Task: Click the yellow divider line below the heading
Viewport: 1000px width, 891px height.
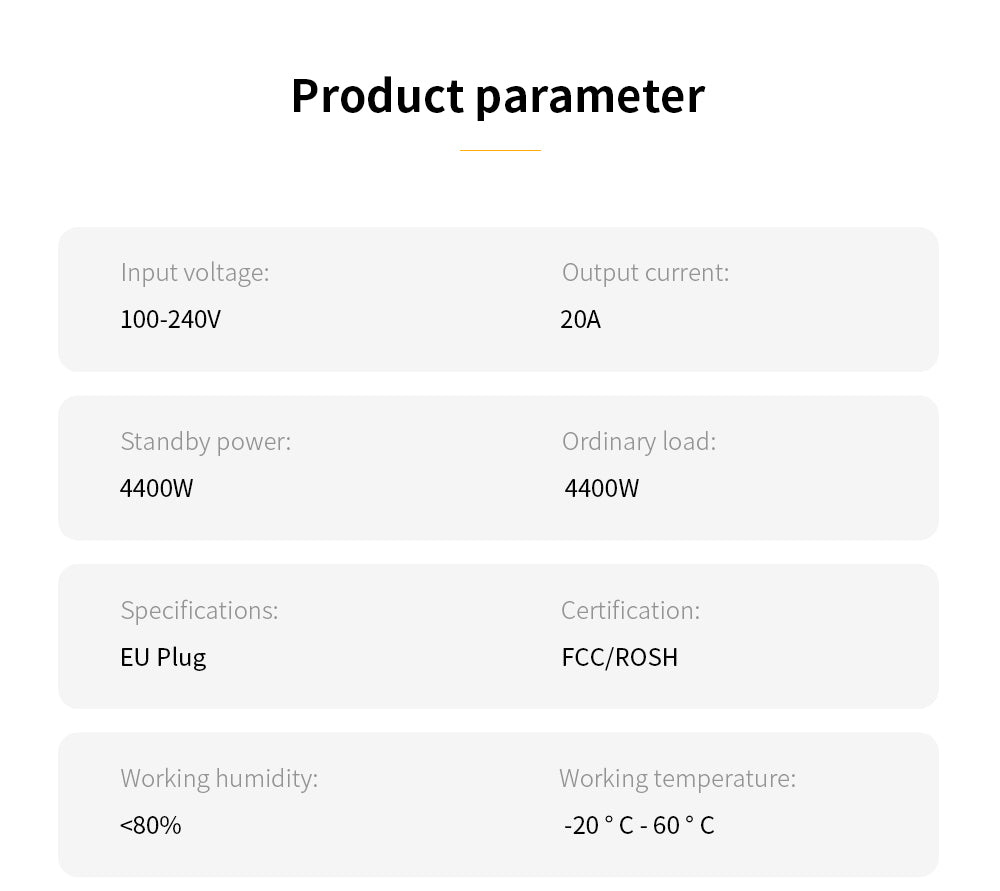Action: (x=500, y=150)
